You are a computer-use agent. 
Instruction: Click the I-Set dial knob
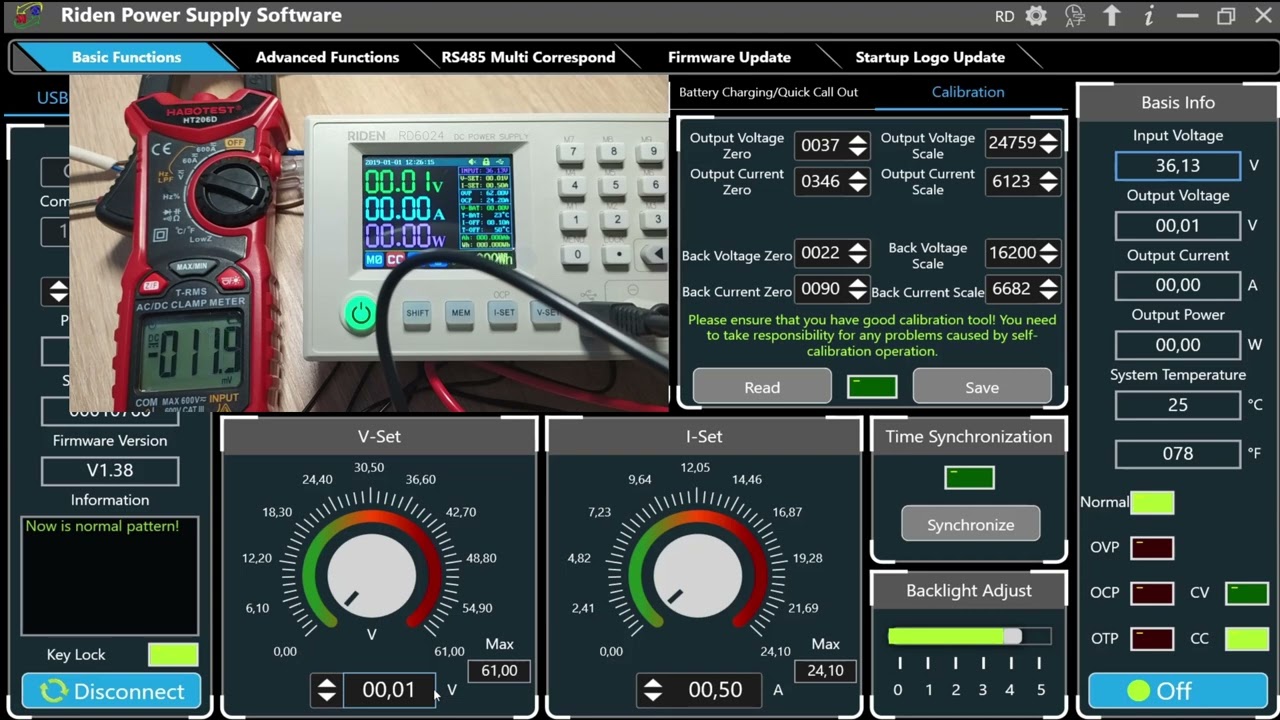click(x=698, y=574)
